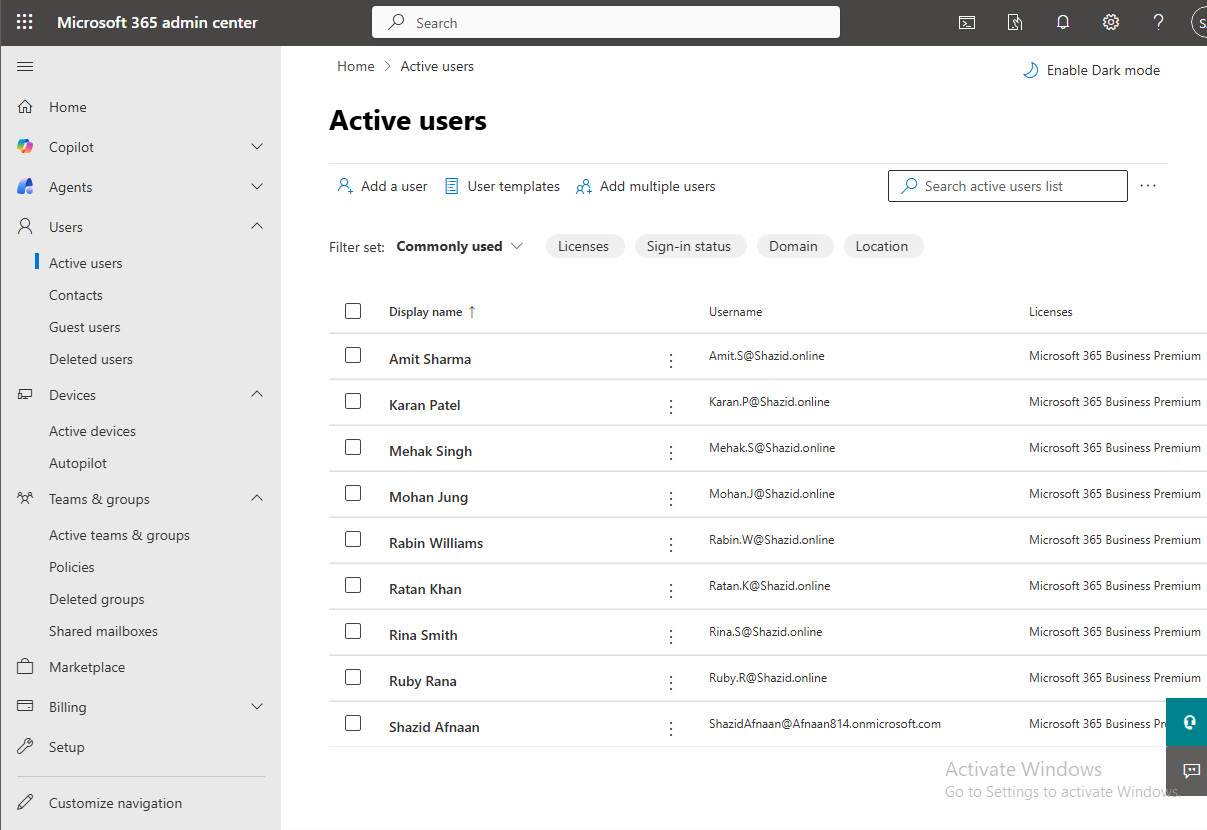Image resolution: width=1207 pixels, height=830 pixels.
Task: Sort by Display name column header
Action: 433,312
